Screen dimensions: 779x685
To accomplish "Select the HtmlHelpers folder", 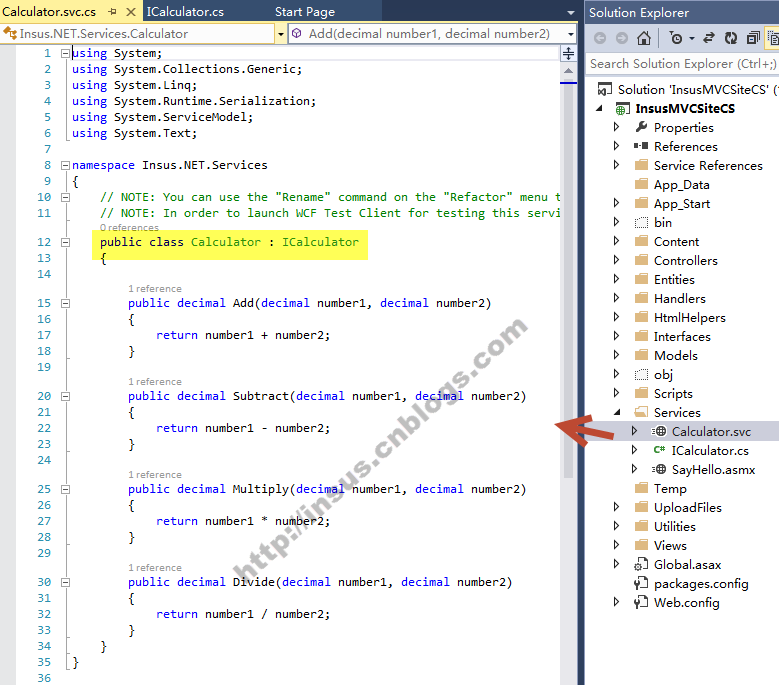I will [689, 317].
